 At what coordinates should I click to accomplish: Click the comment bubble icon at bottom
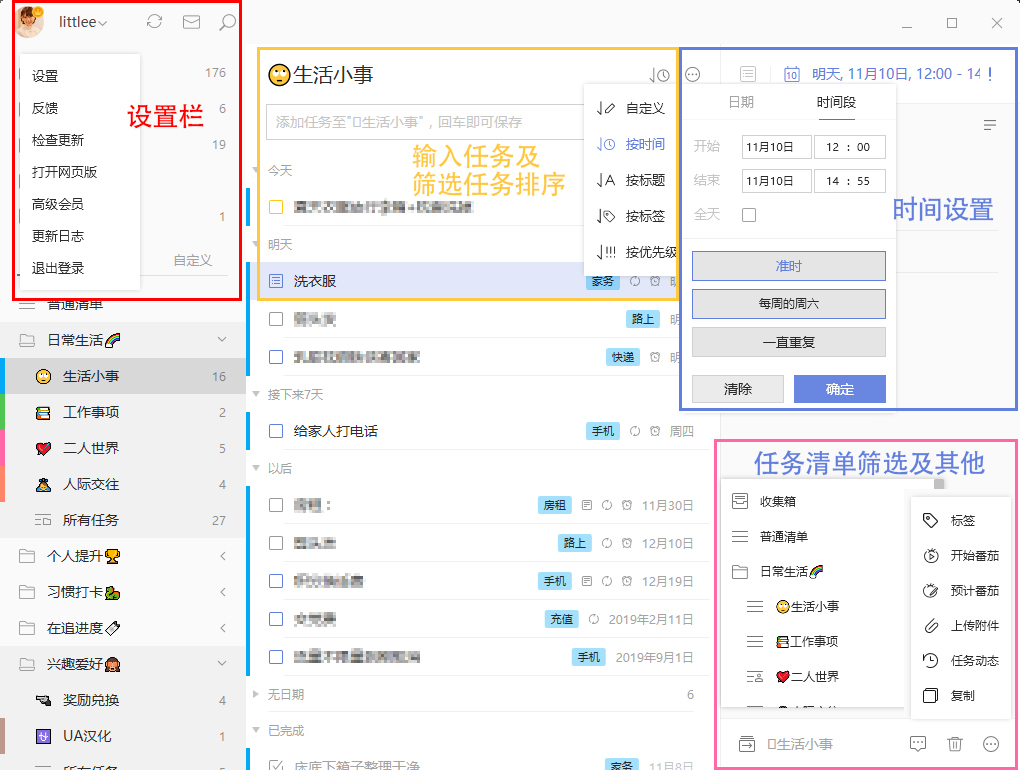[917, 744]
